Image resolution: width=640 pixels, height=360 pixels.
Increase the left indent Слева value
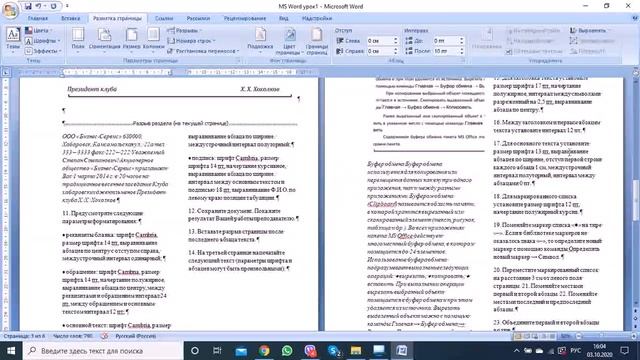pyautogui.click(x=396, y=39)
